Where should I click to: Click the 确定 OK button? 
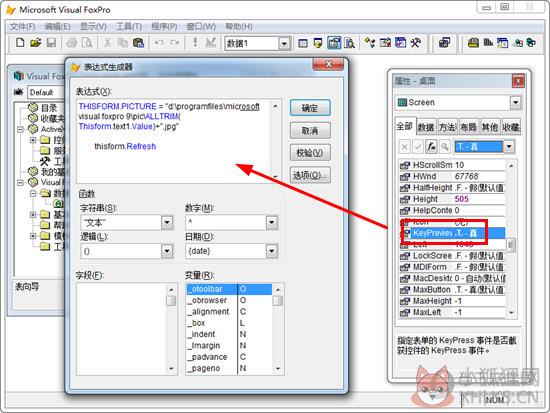click(310, 108)
